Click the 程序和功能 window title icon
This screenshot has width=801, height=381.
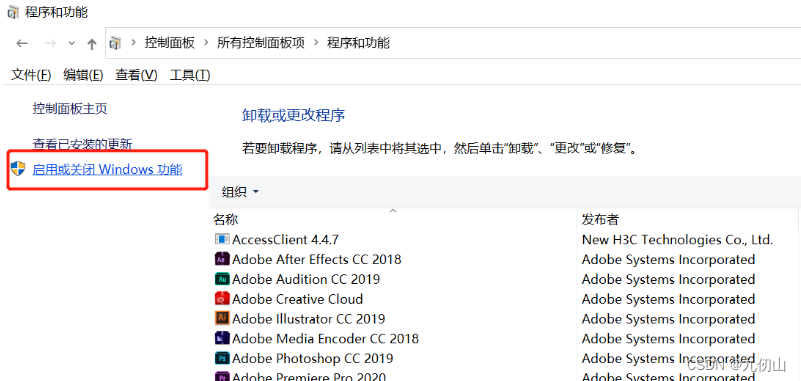13,11
